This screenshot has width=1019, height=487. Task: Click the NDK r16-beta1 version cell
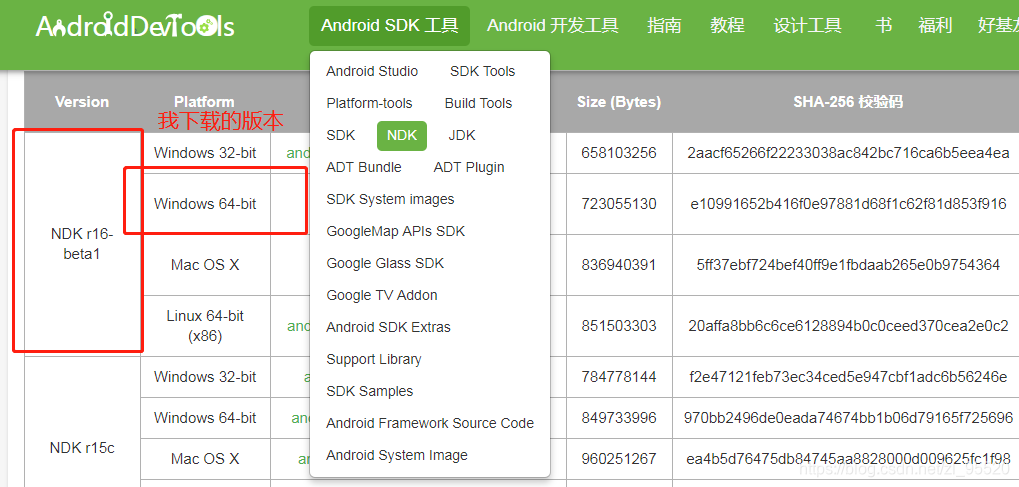[x=82, y=244]
